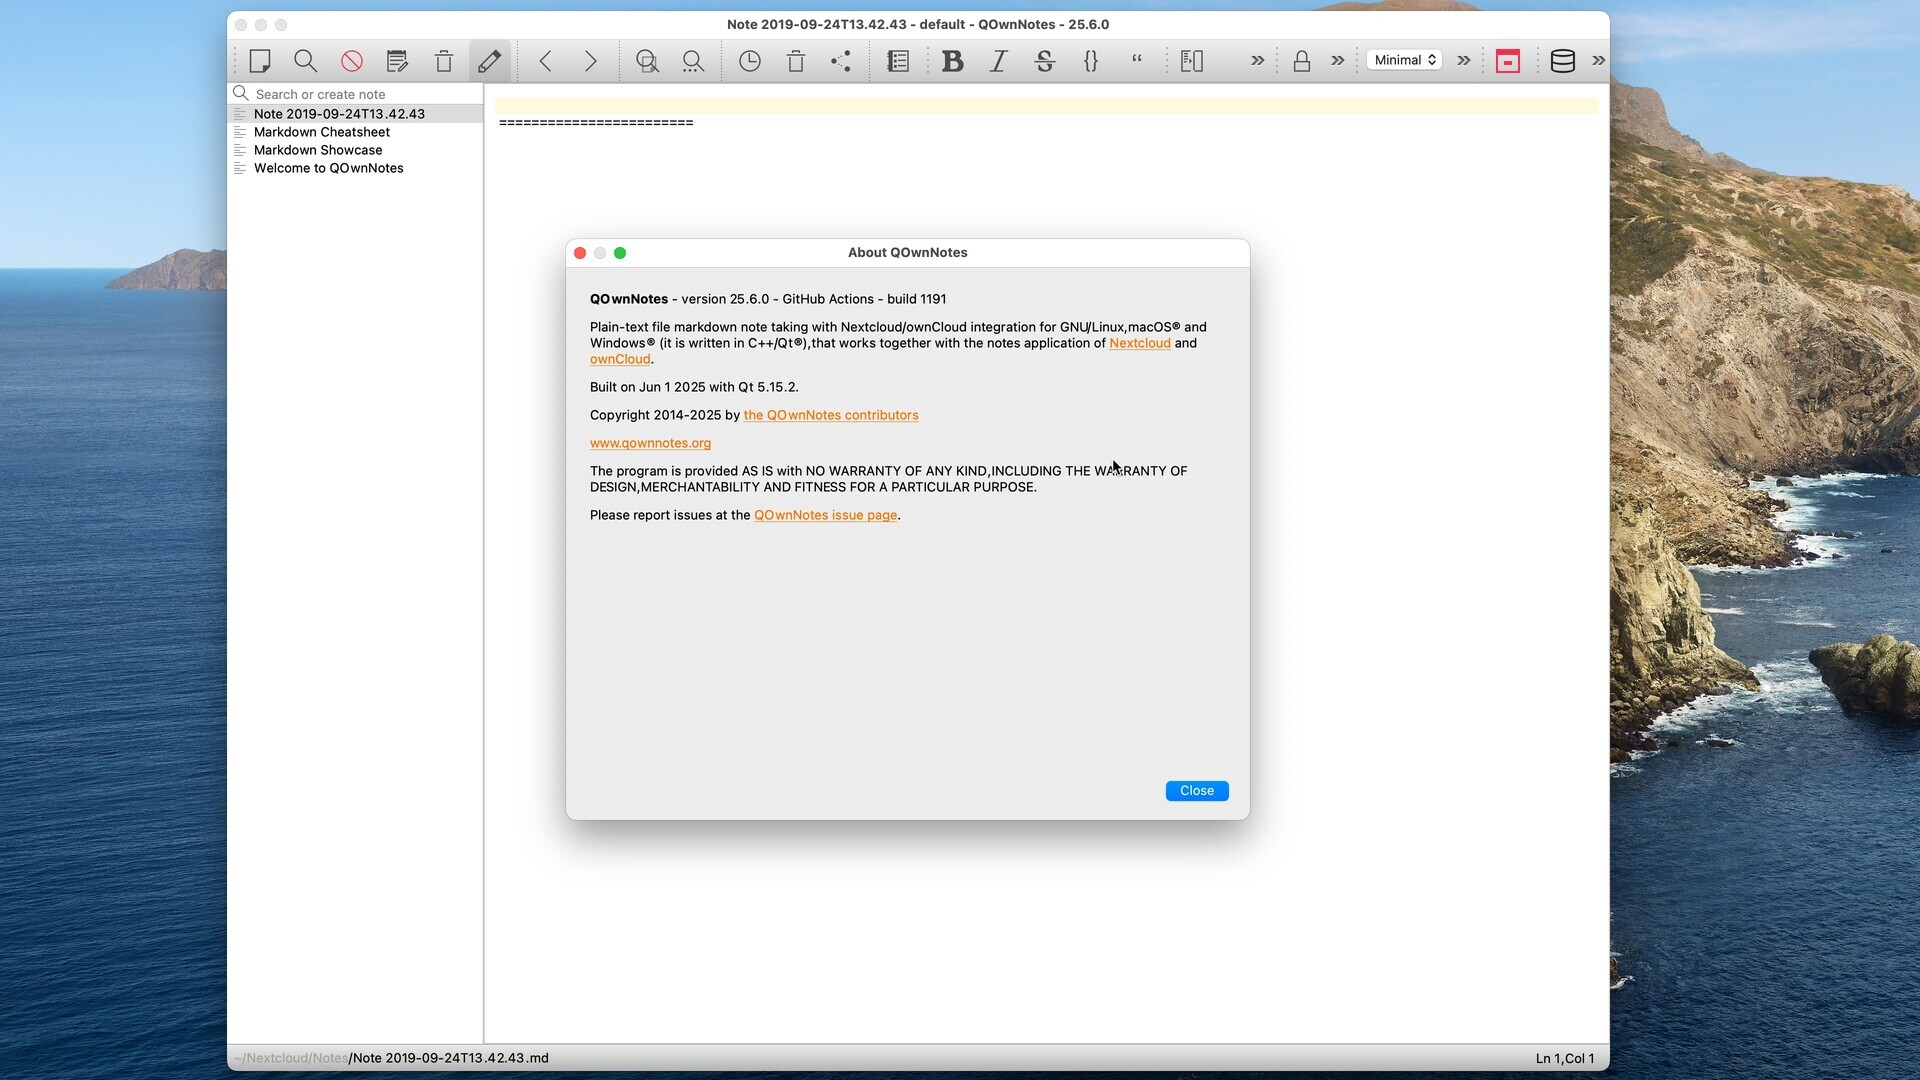
Task: Click the split panel layout icon
Action: (x=1192, y=61)
